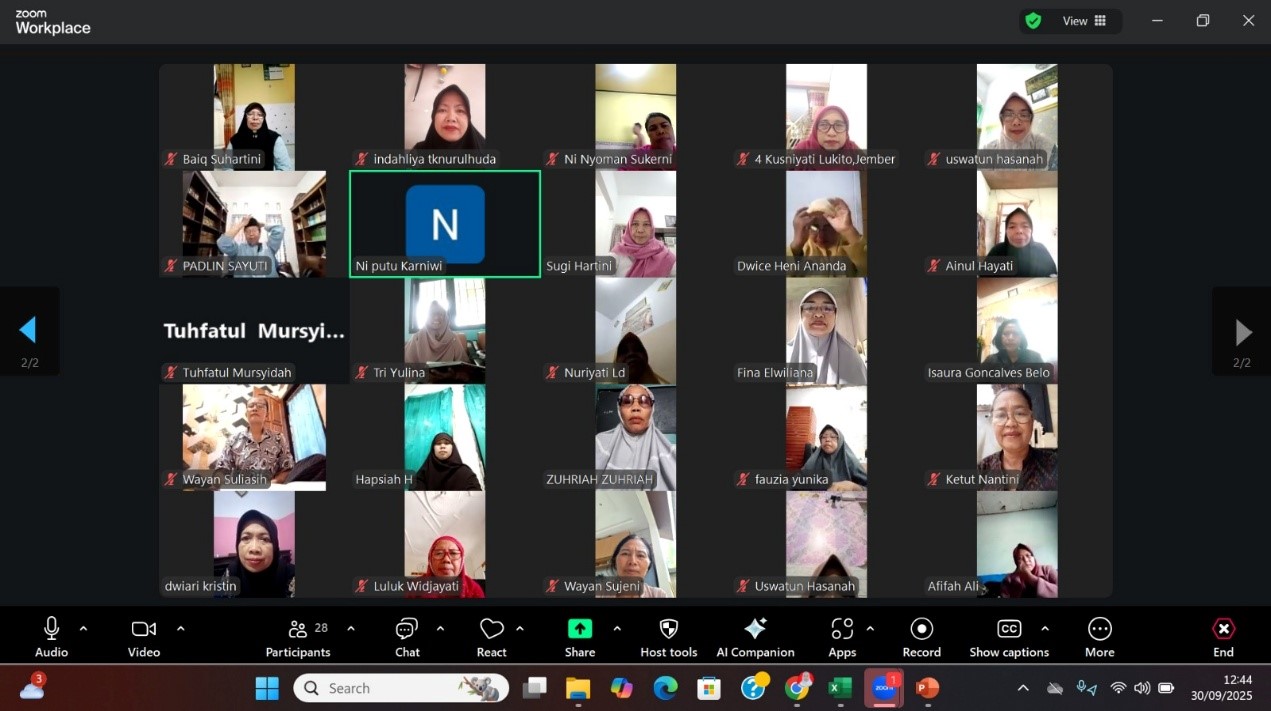Screen dimensions: 1271x711
Task: Select Ni putu Karniwi video tile
Action: point(445,224)
